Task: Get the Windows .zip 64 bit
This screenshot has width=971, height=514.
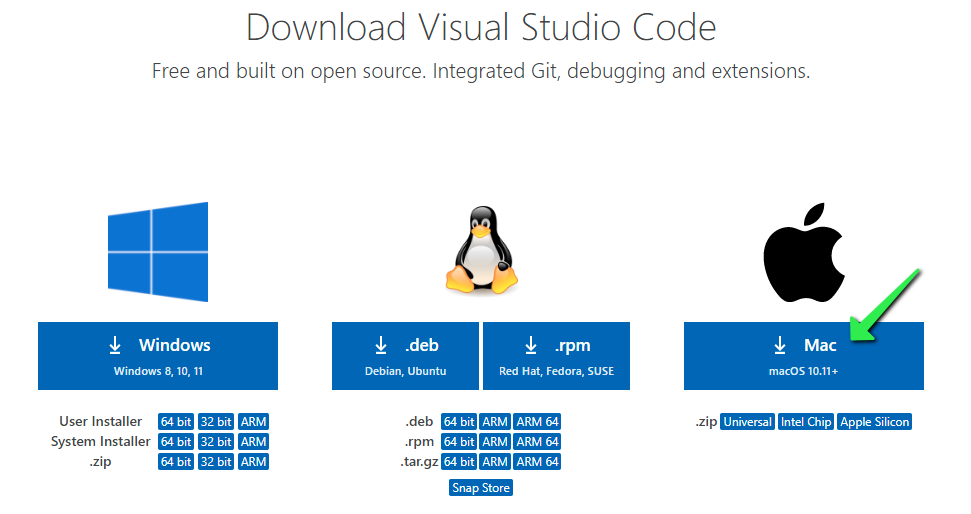Action: point(176,461)
